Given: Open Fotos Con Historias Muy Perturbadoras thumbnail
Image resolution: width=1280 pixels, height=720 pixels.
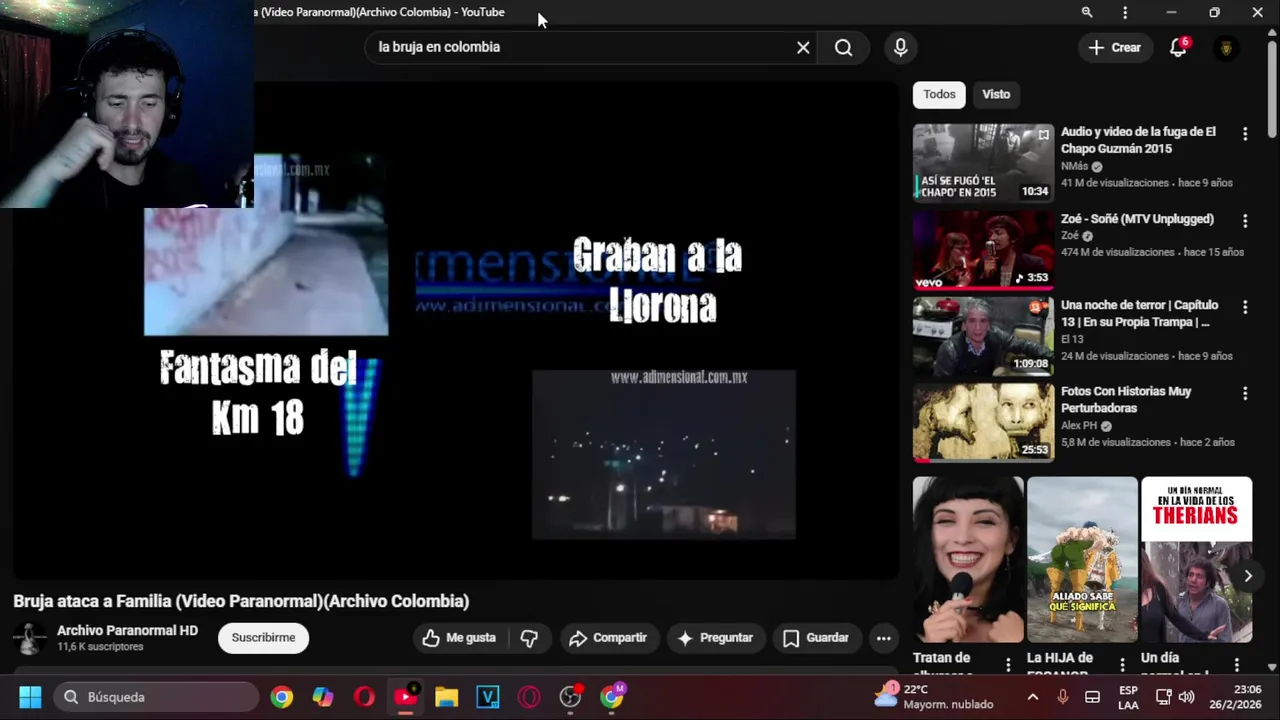Looking at the screenshot, I should [983, 422].
